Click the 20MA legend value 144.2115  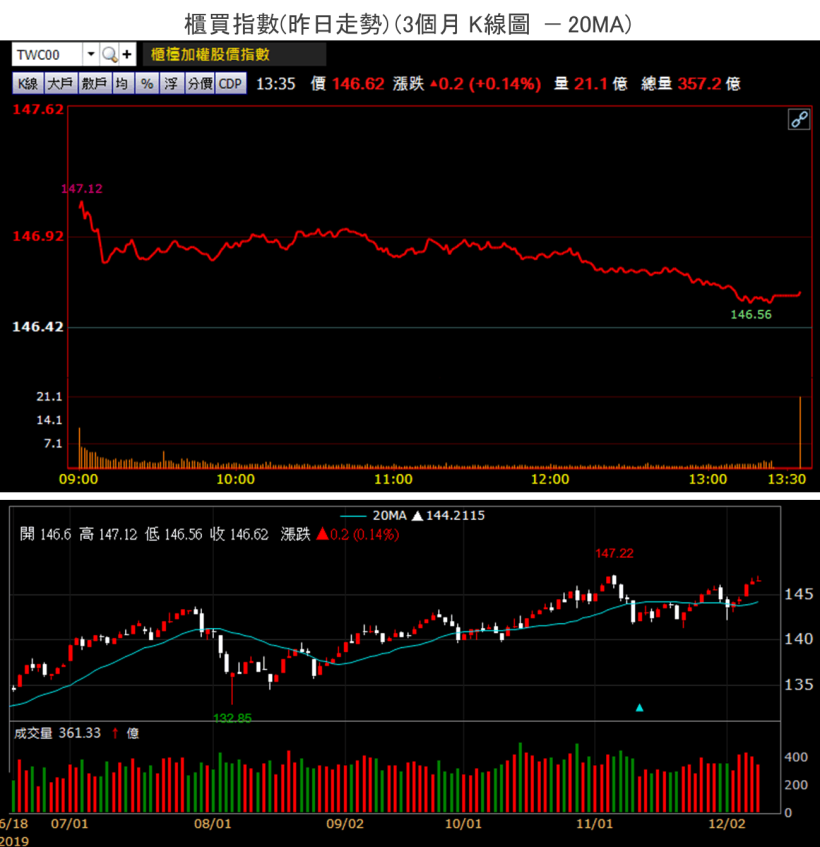coord(455,515)
